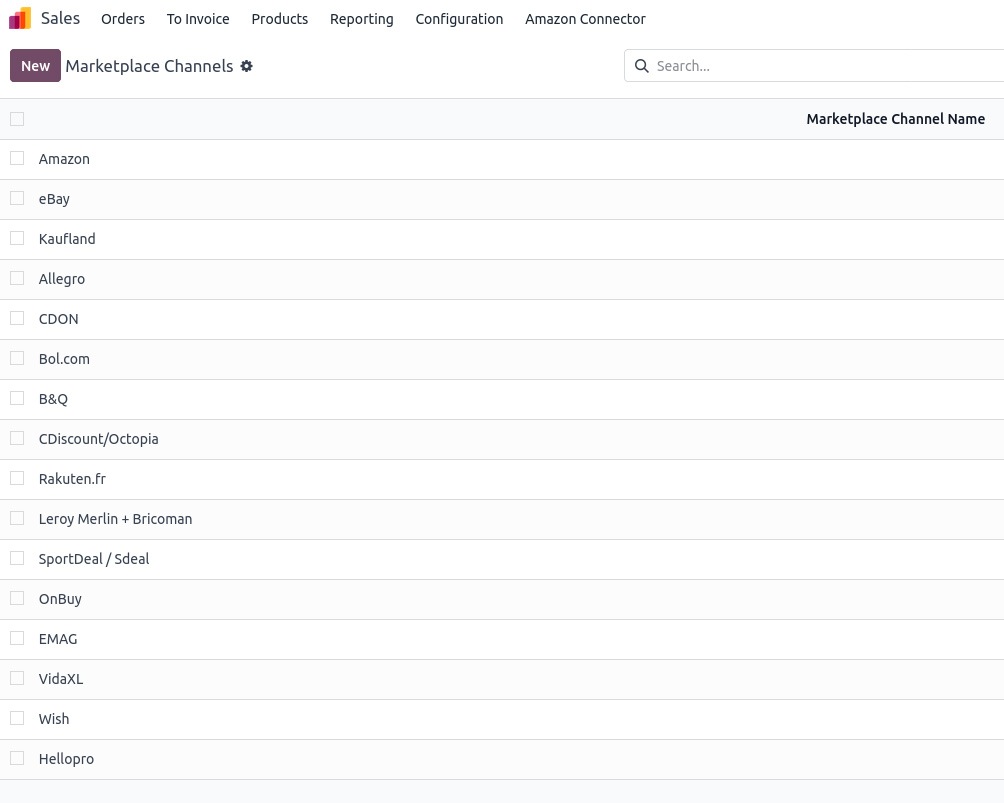
Task: Open the CDON channel record
Action: pos(58,319)
